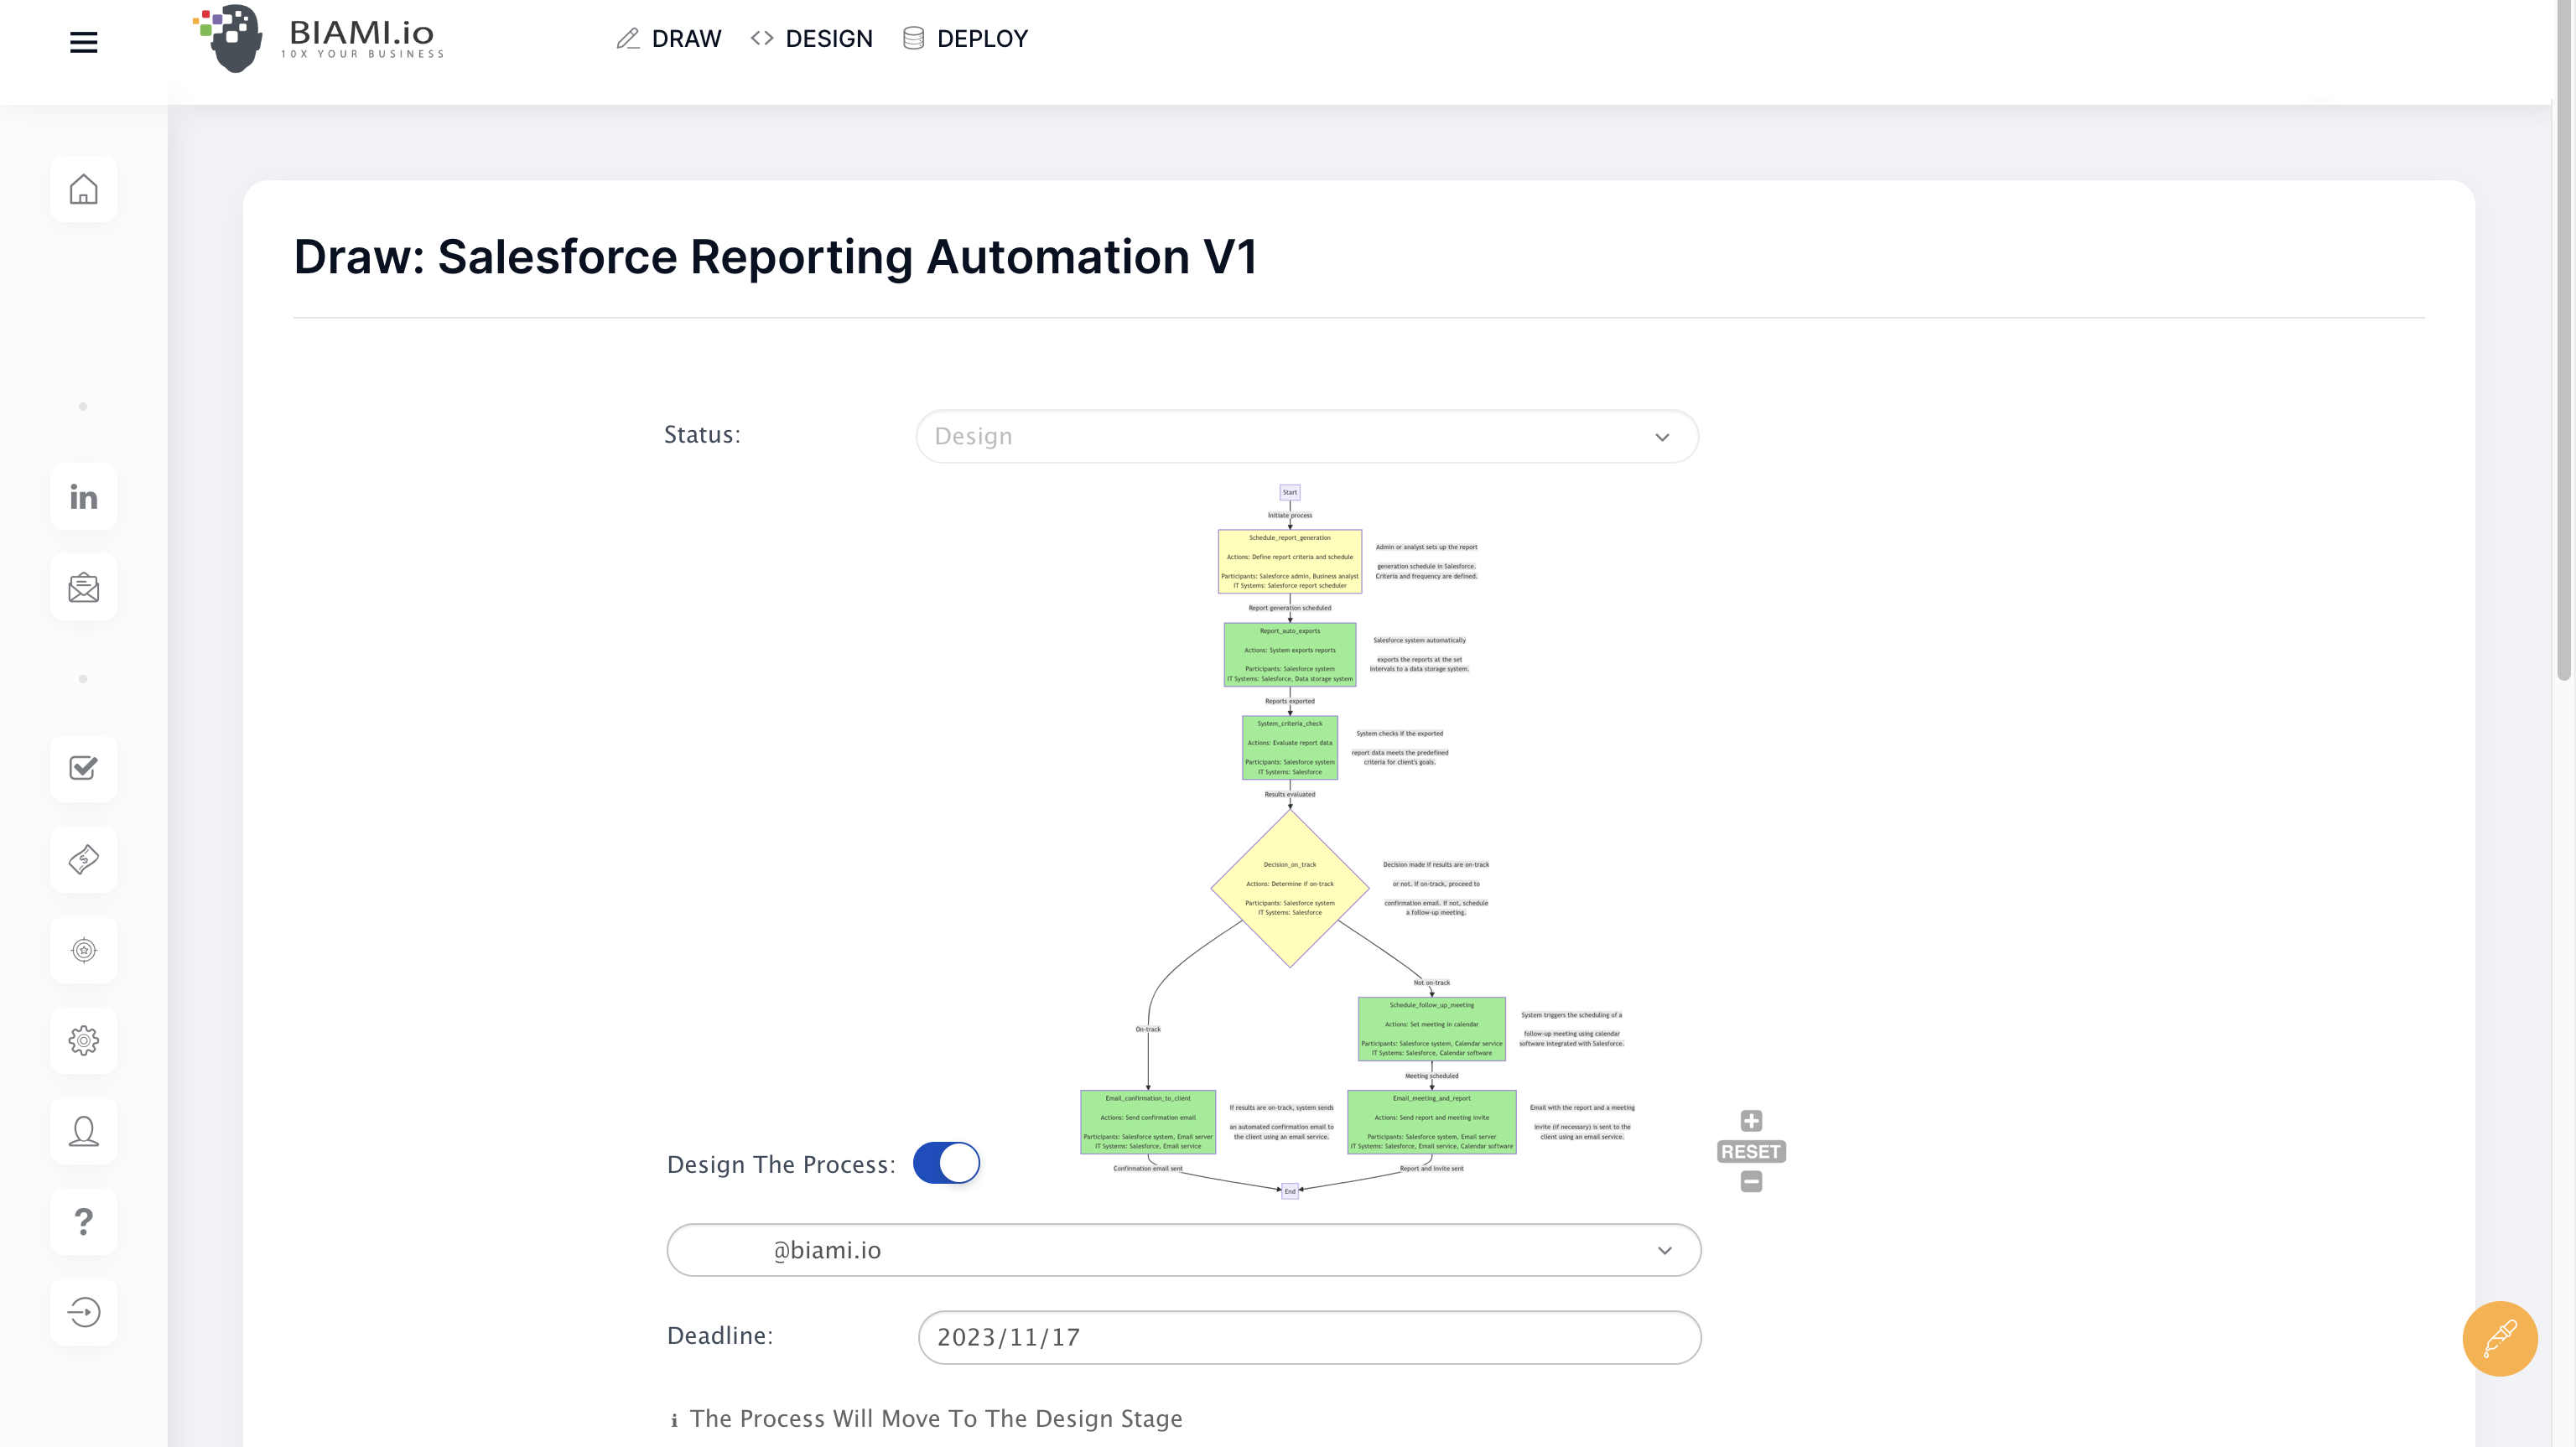The width and height of the screenshot is (2576, 1447).
Task: Click the pencil icon beside DRAW
Action: coord(627,38)
